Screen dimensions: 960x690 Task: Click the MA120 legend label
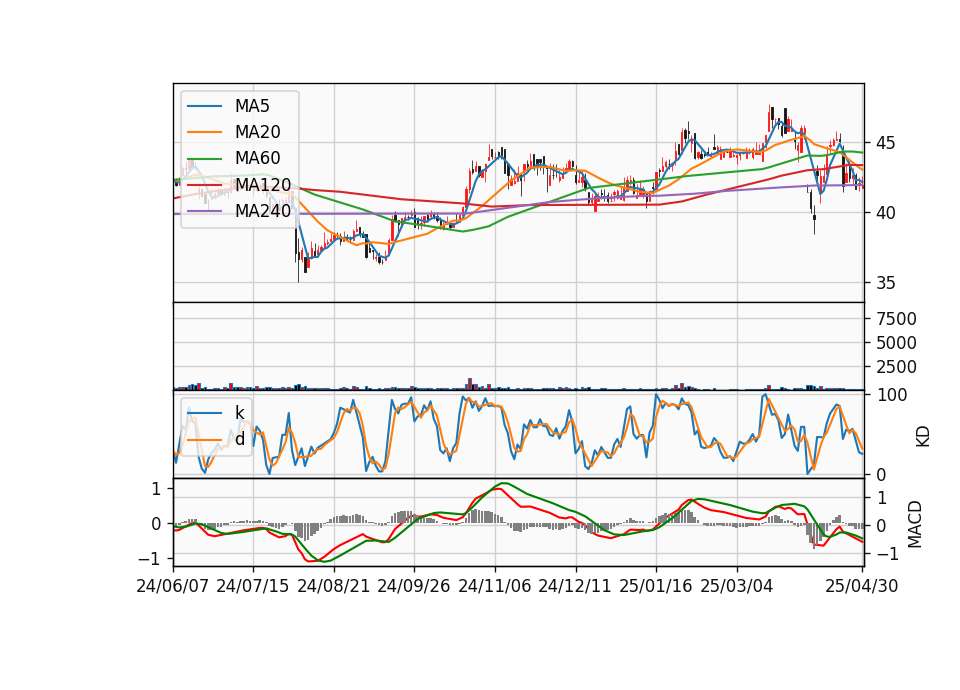(263, 185)
